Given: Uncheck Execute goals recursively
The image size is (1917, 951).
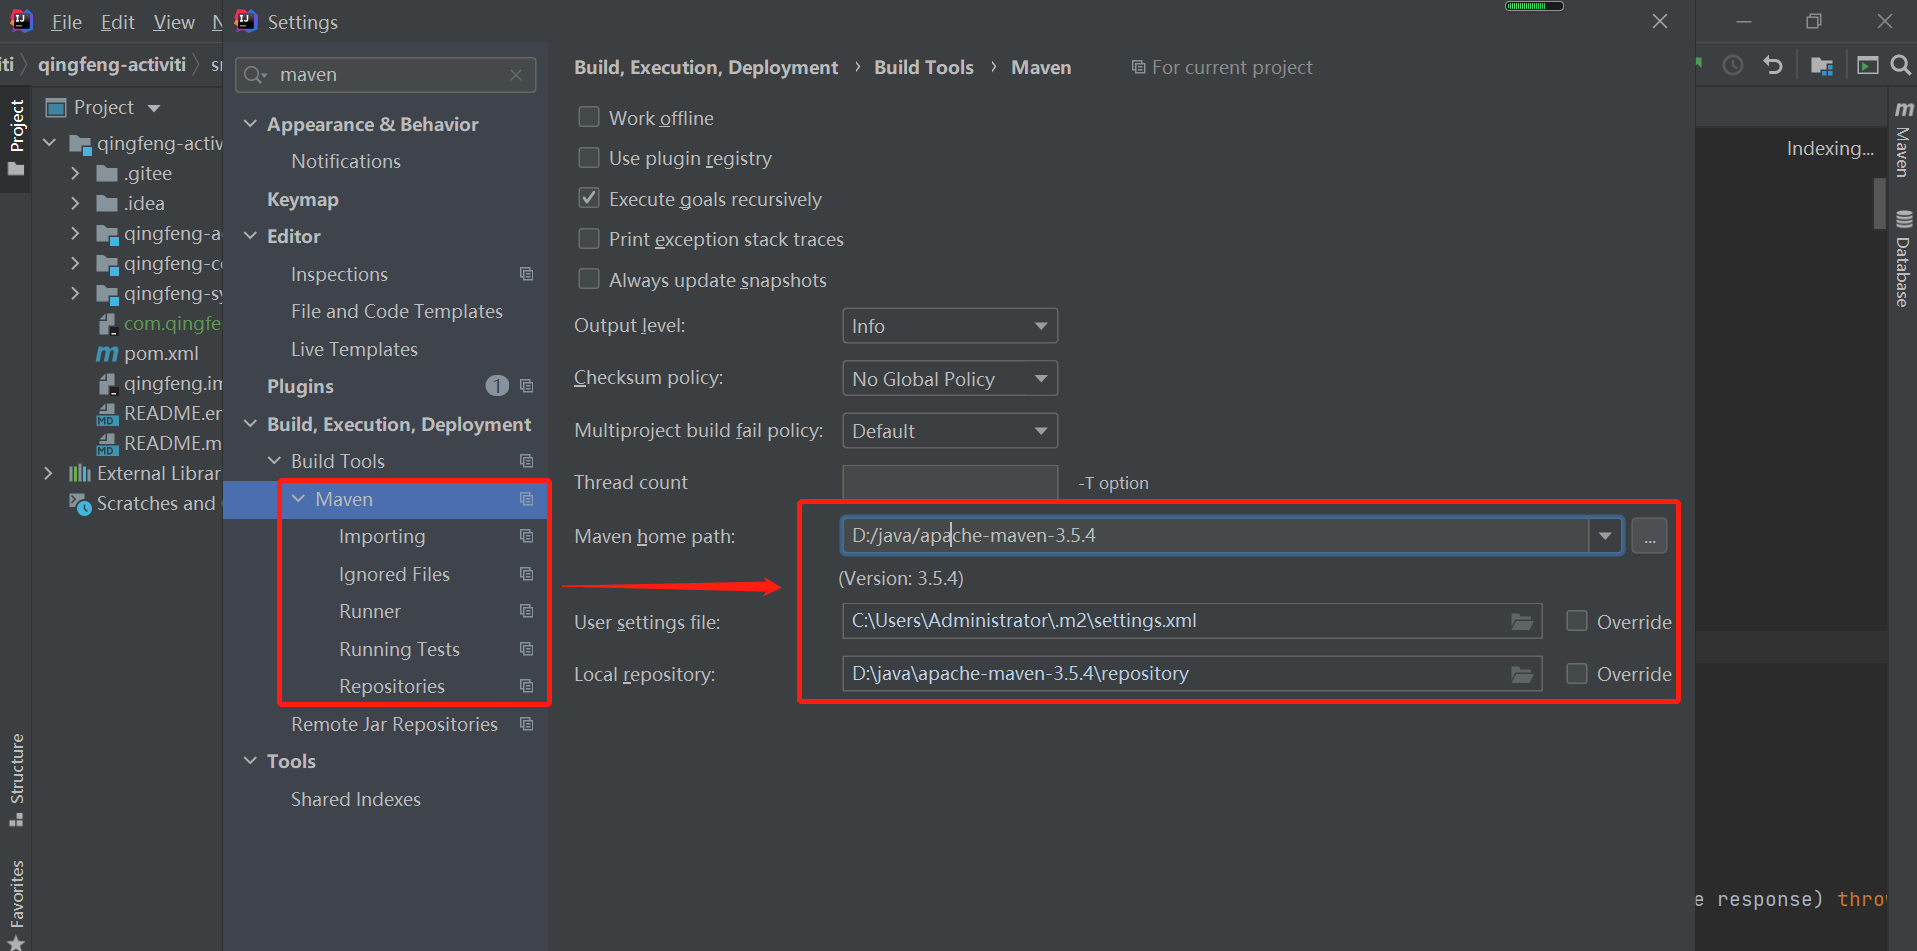Looking at the screenshot, I should tap(589, 198).
